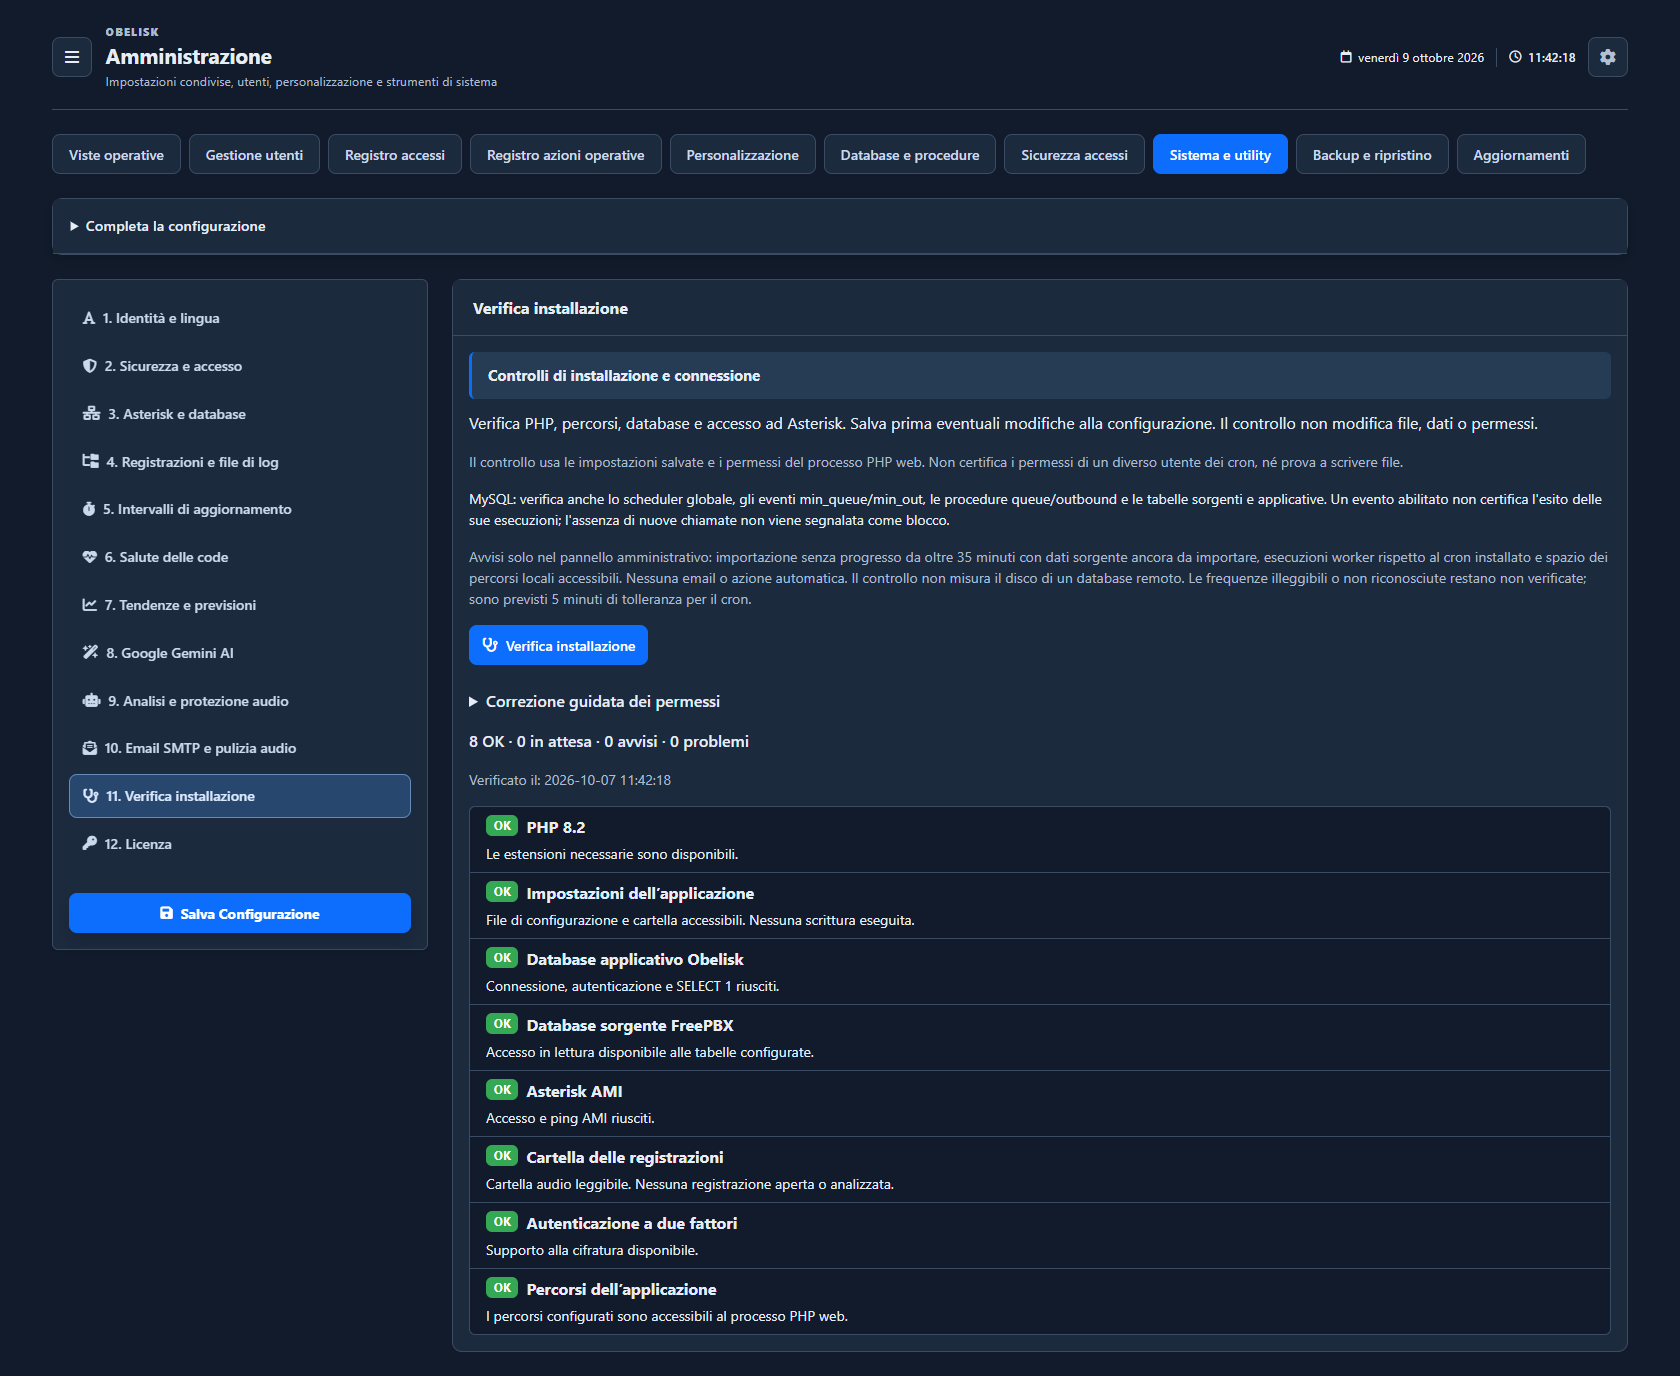Click the robot icon for Analisi e protezione audio
This screenshot has height=1376, width=1680.
[91, 701]
